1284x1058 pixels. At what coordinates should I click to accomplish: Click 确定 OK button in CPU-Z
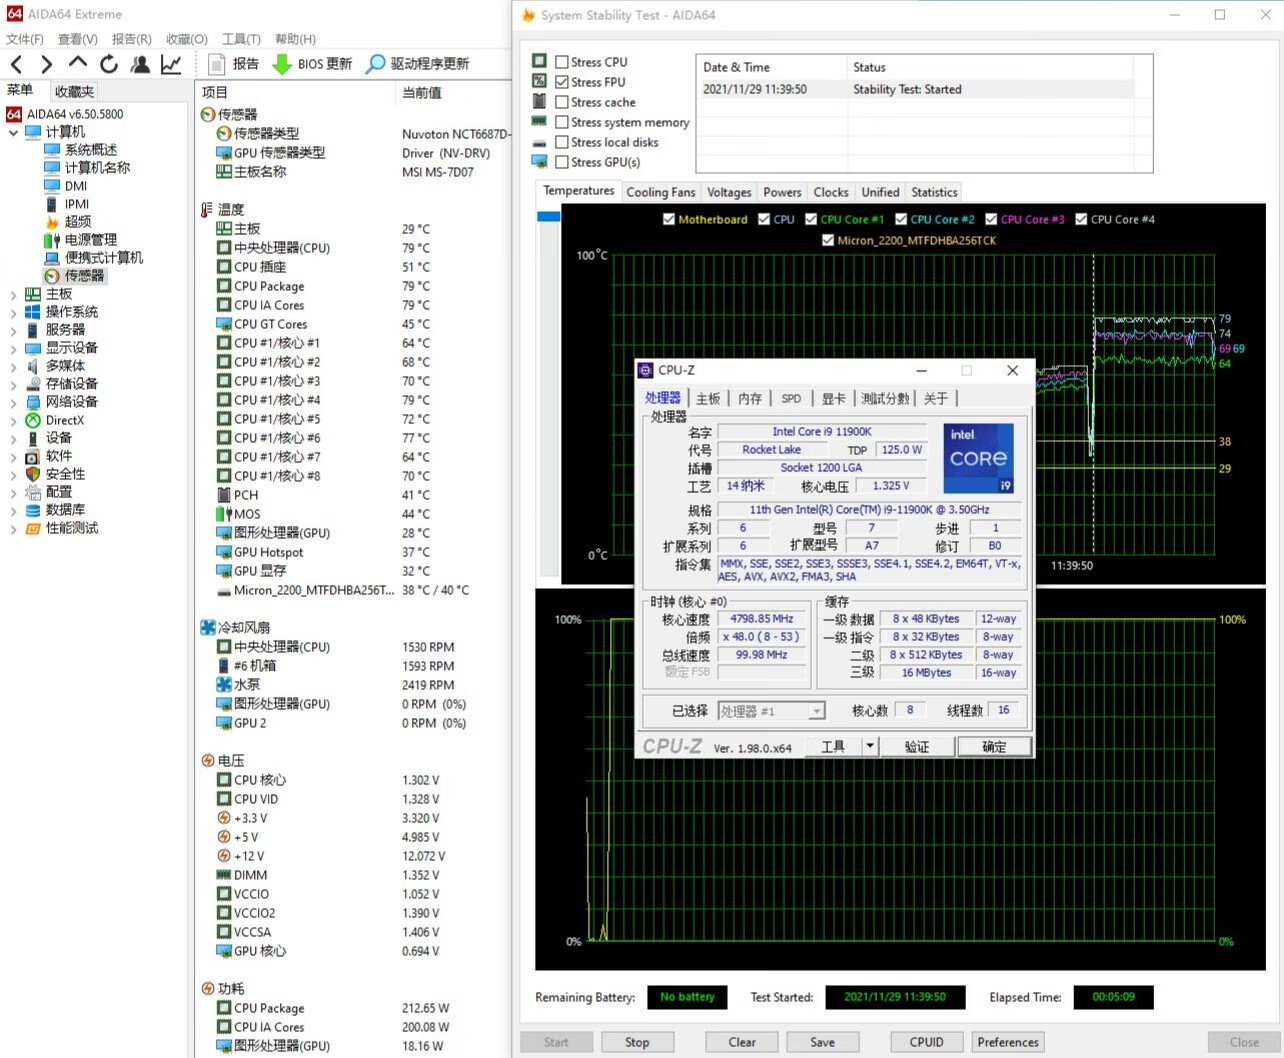click(x=994, y=747)
